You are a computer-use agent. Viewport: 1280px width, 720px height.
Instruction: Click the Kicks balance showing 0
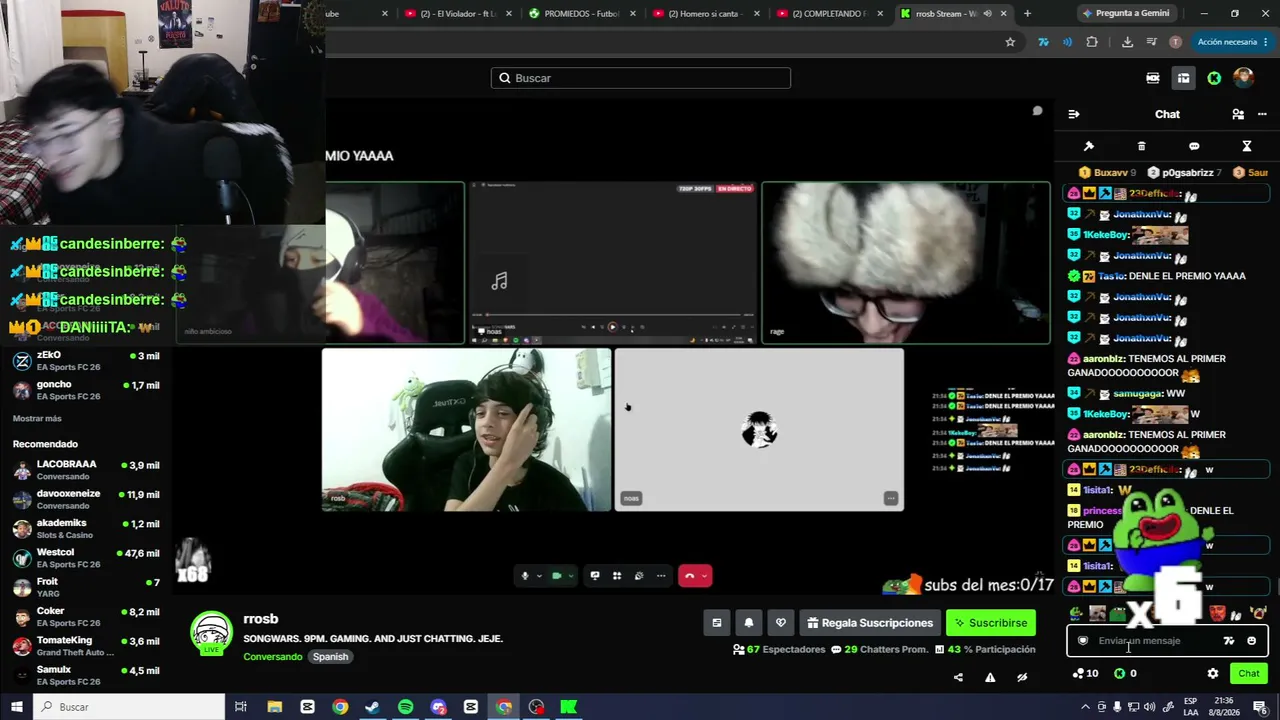pyautogui.click(x=1125, y=674)
